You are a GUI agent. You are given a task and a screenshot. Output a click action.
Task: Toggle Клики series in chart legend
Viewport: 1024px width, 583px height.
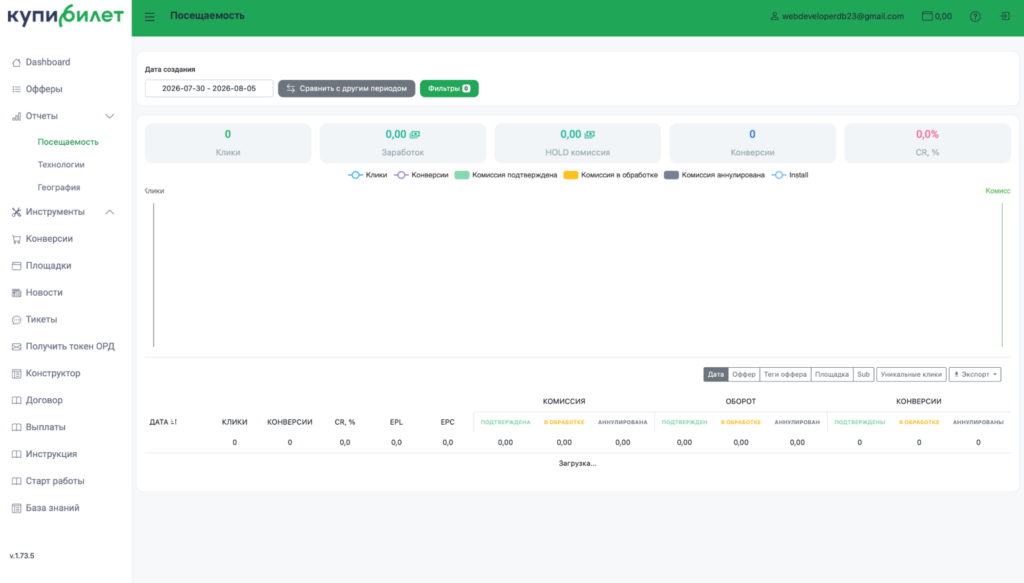coord(368,175)
